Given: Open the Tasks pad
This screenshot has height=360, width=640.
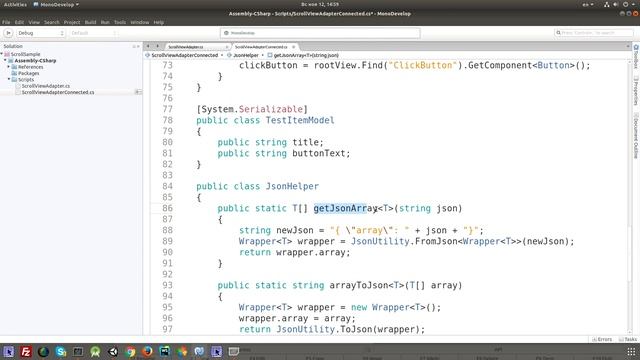Looking at the screenshot, I should [628, 339].
